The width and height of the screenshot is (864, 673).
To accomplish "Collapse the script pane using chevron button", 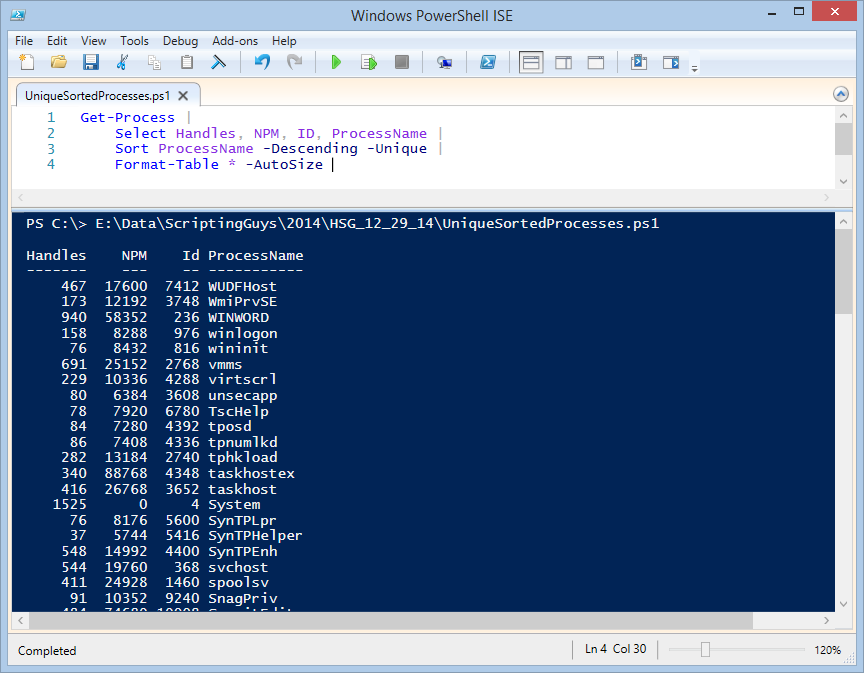I will pyautogui.click(x=841, y=94).
